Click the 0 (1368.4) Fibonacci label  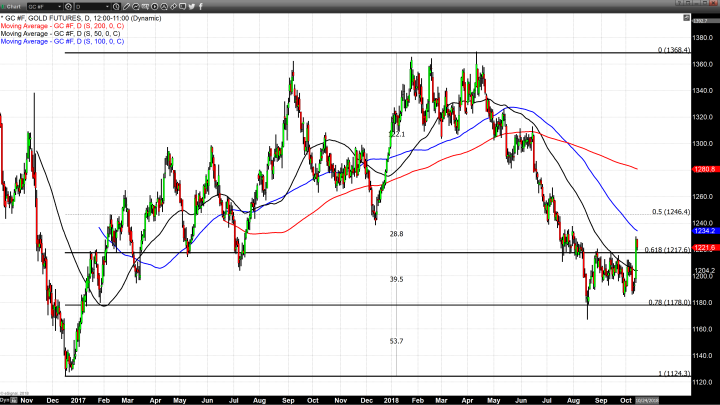[x=674, y=50]
